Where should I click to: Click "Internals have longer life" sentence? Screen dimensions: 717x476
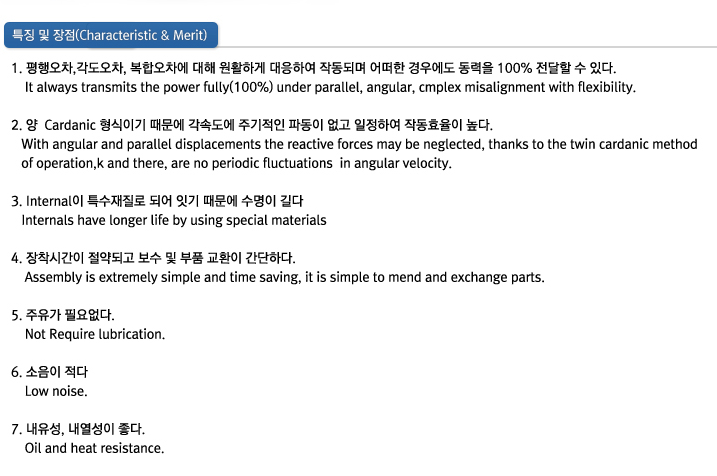tap(174, 220)
